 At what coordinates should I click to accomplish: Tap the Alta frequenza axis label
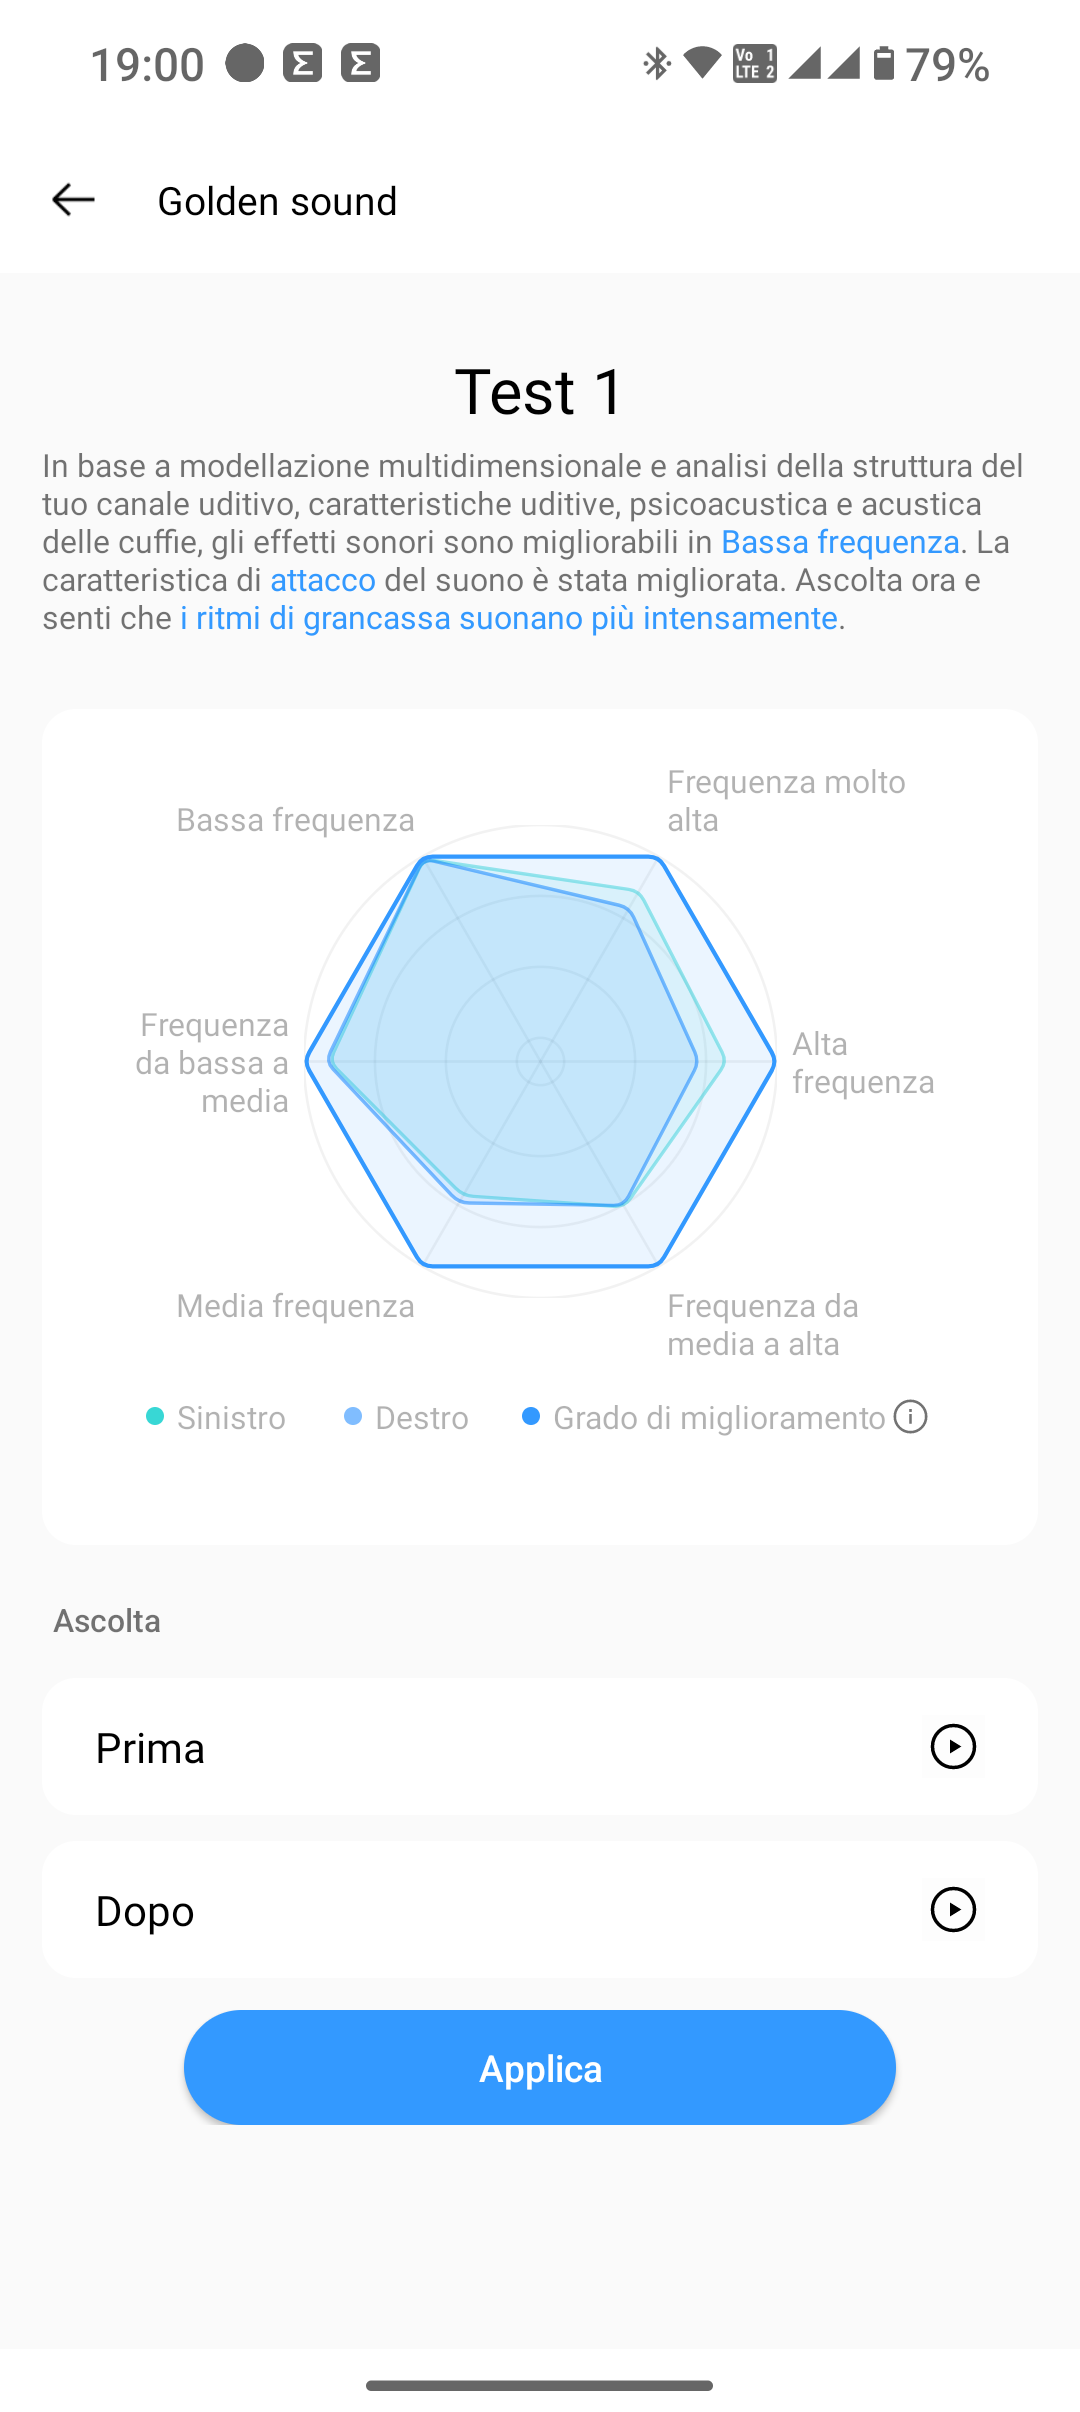863,1063
